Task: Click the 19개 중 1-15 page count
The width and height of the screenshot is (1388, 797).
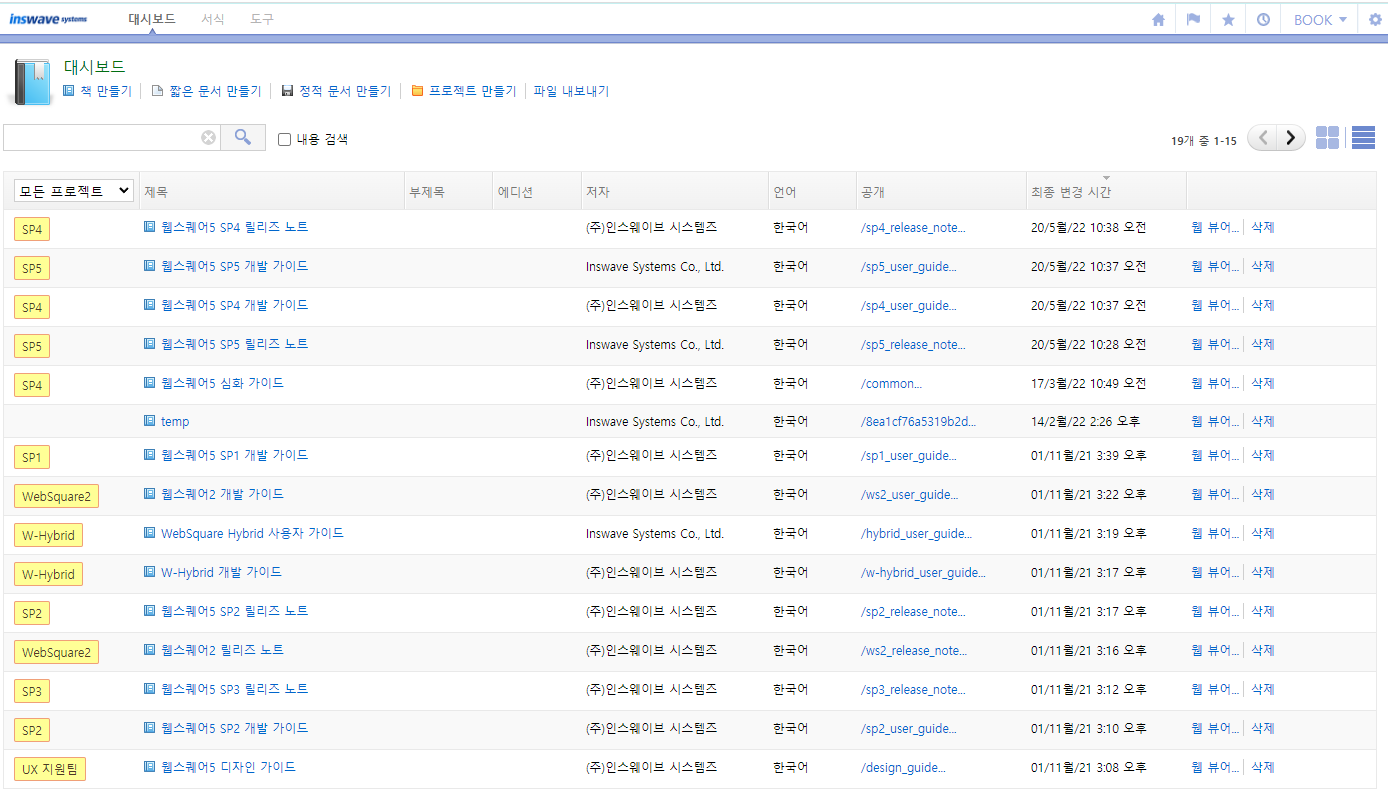Action: pos(1204,141)
